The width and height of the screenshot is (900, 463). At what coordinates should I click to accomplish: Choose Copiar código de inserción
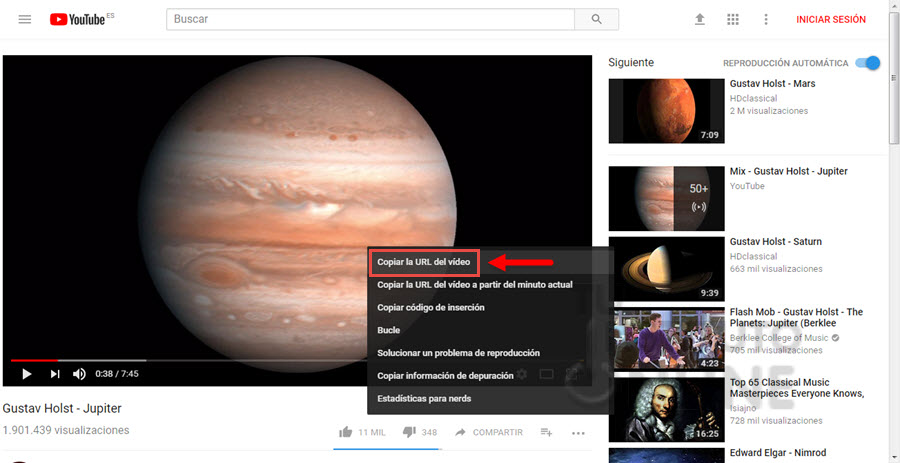pos(430,308)
